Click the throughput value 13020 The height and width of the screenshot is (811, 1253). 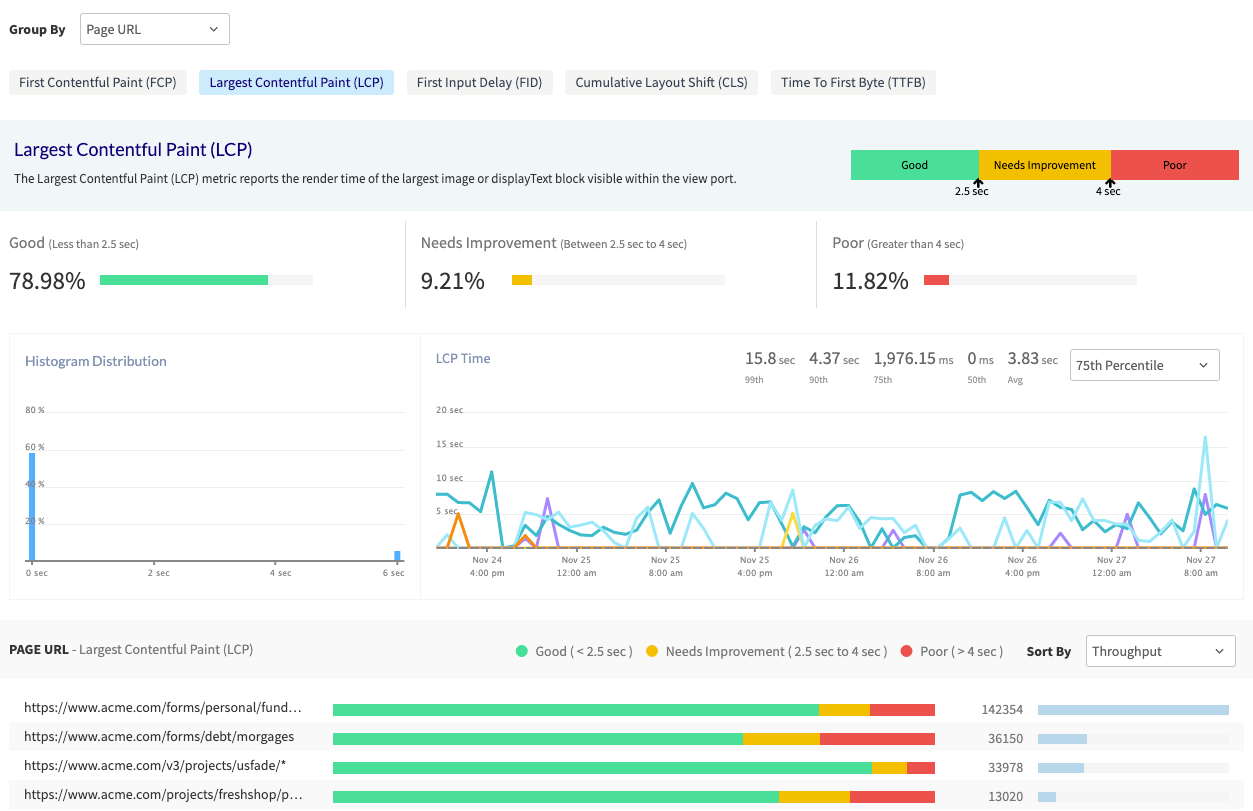click(x=1005, y=796)
